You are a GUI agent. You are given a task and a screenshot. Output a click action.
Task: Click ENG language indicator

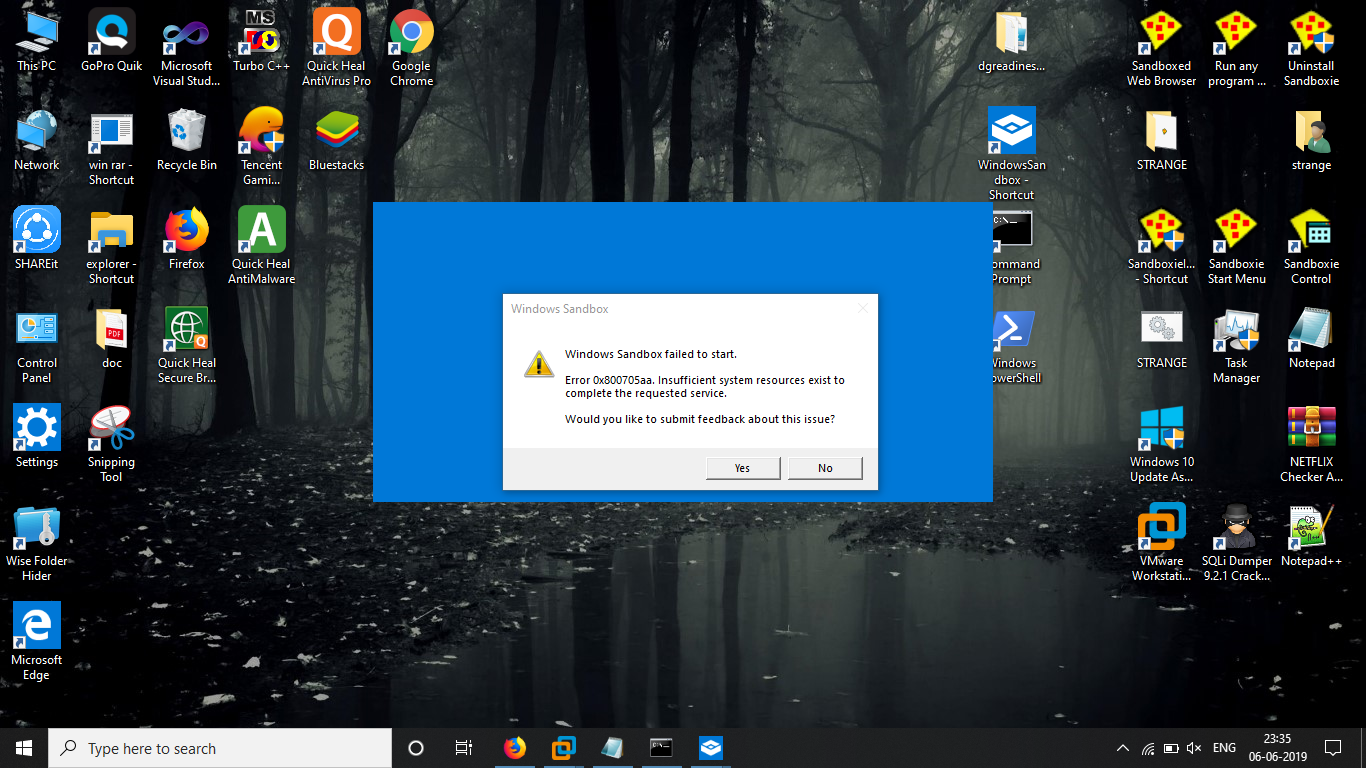[1224, 748]
